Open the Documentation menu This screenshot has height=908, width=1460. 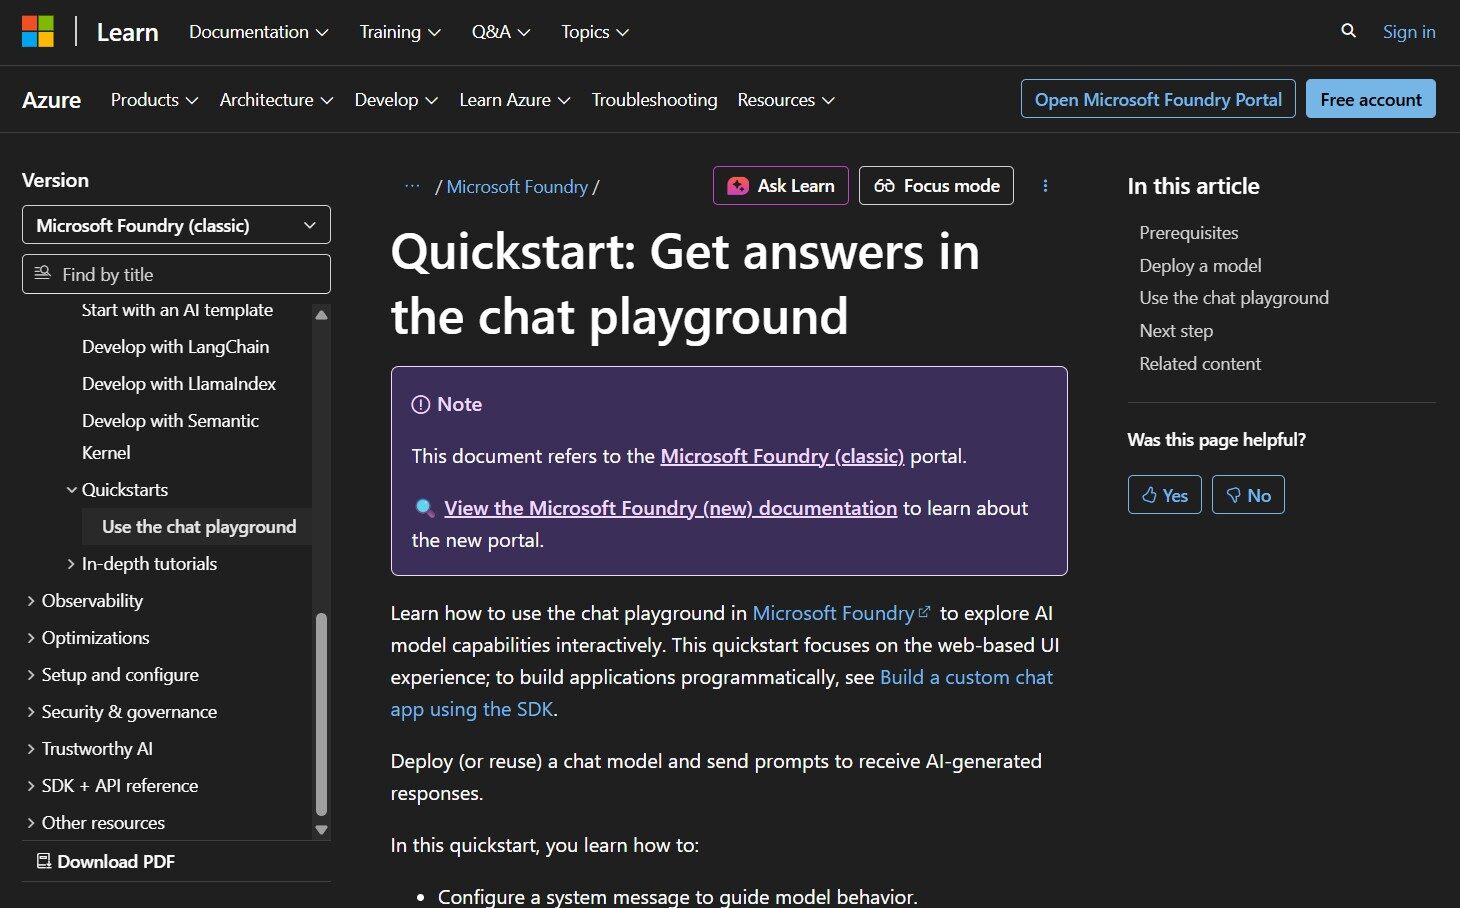pyautogui.click(x=258, y=32)
